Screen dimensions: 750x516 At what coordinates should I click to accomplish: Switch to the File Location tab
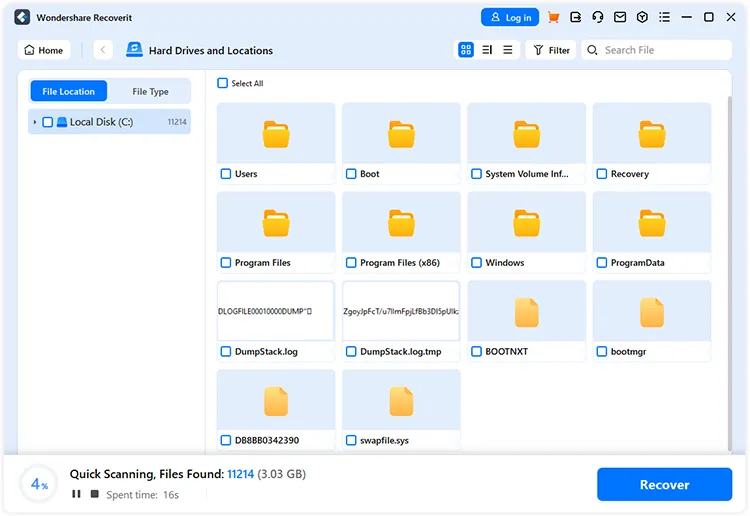pos(68,91)
